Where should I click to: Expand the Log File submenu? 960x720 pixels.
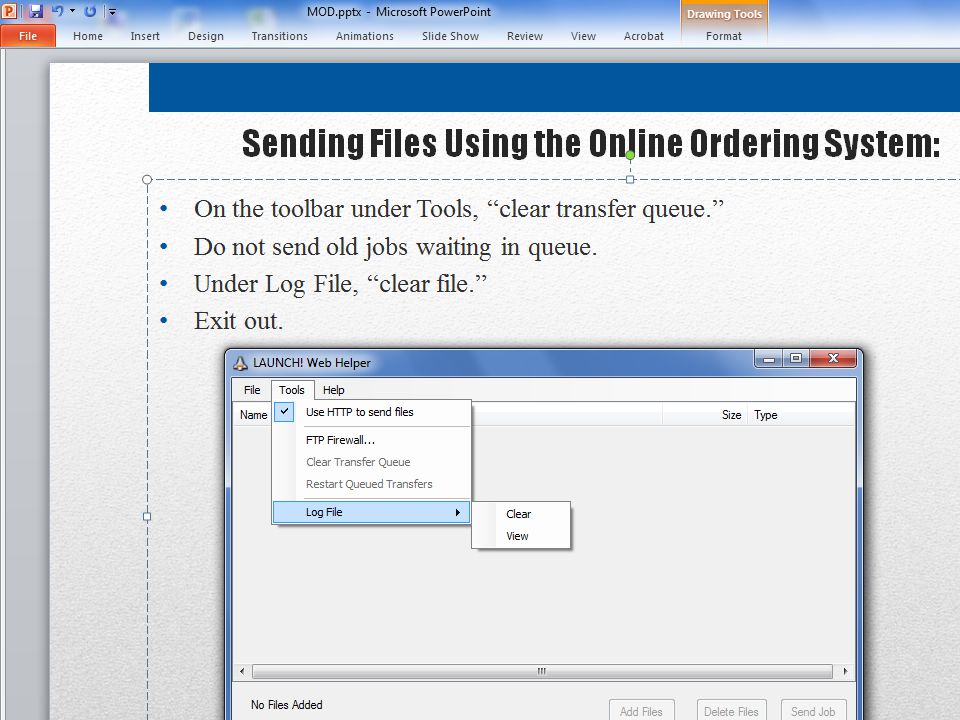pos(372,512)
